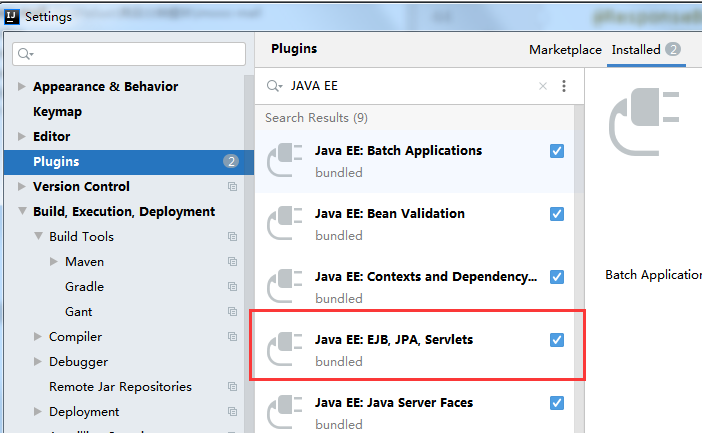
Task: Collapse the Build Tools tree node
Action: 38,237
